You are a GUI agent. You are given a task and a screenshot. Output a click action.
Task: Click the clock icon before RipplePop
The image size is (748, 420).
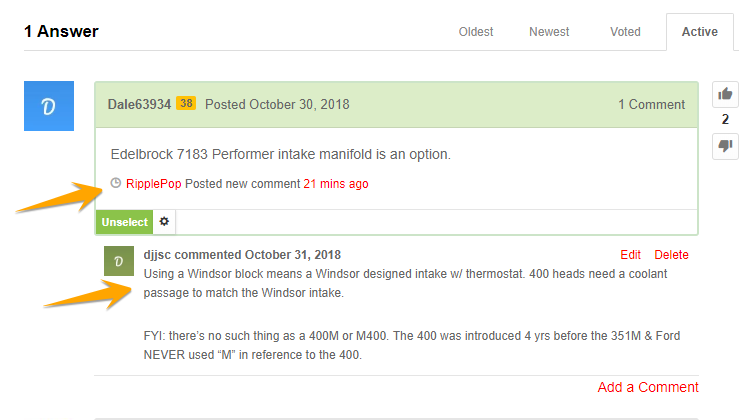click(115, 183)
